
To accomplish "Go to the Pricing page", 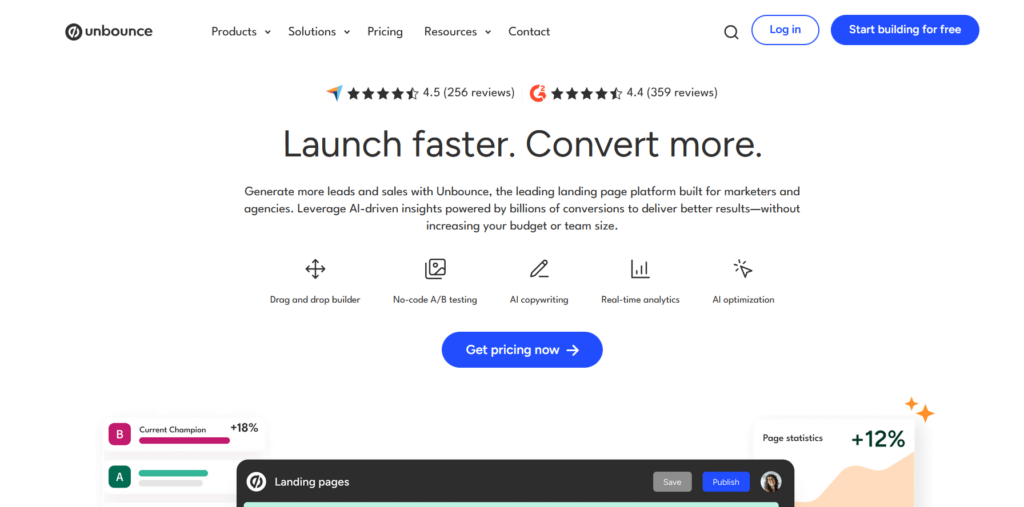I will [385, 32].
